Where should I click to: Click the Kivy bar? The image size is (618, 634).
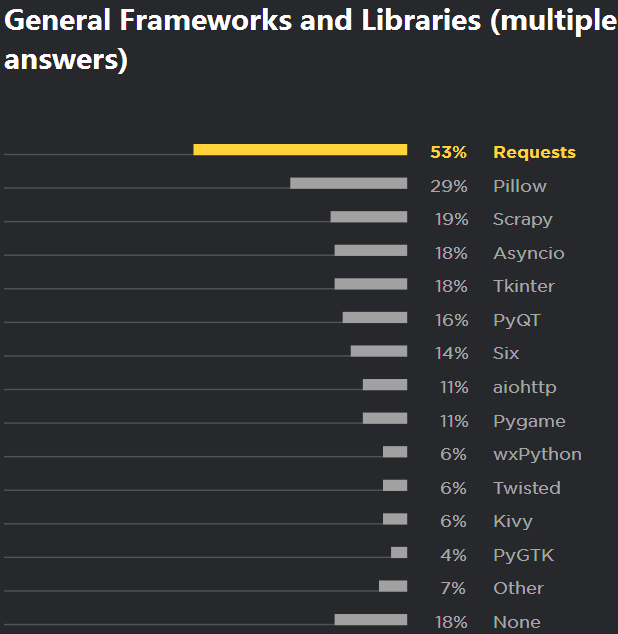pyautogui.click(x=394, y=519)
